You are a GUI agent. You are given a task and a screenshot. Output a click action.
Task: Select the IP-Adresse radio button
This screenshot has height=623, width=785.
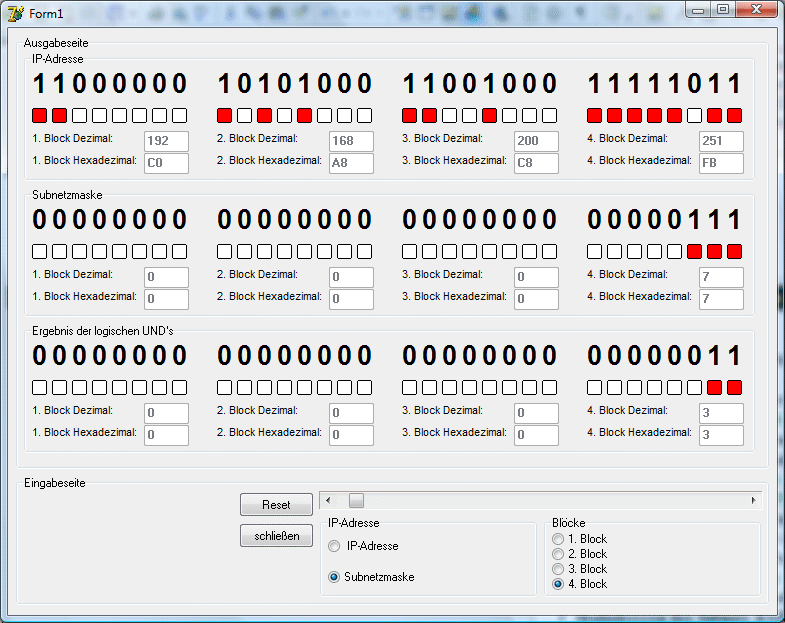[x=334, y=546]
